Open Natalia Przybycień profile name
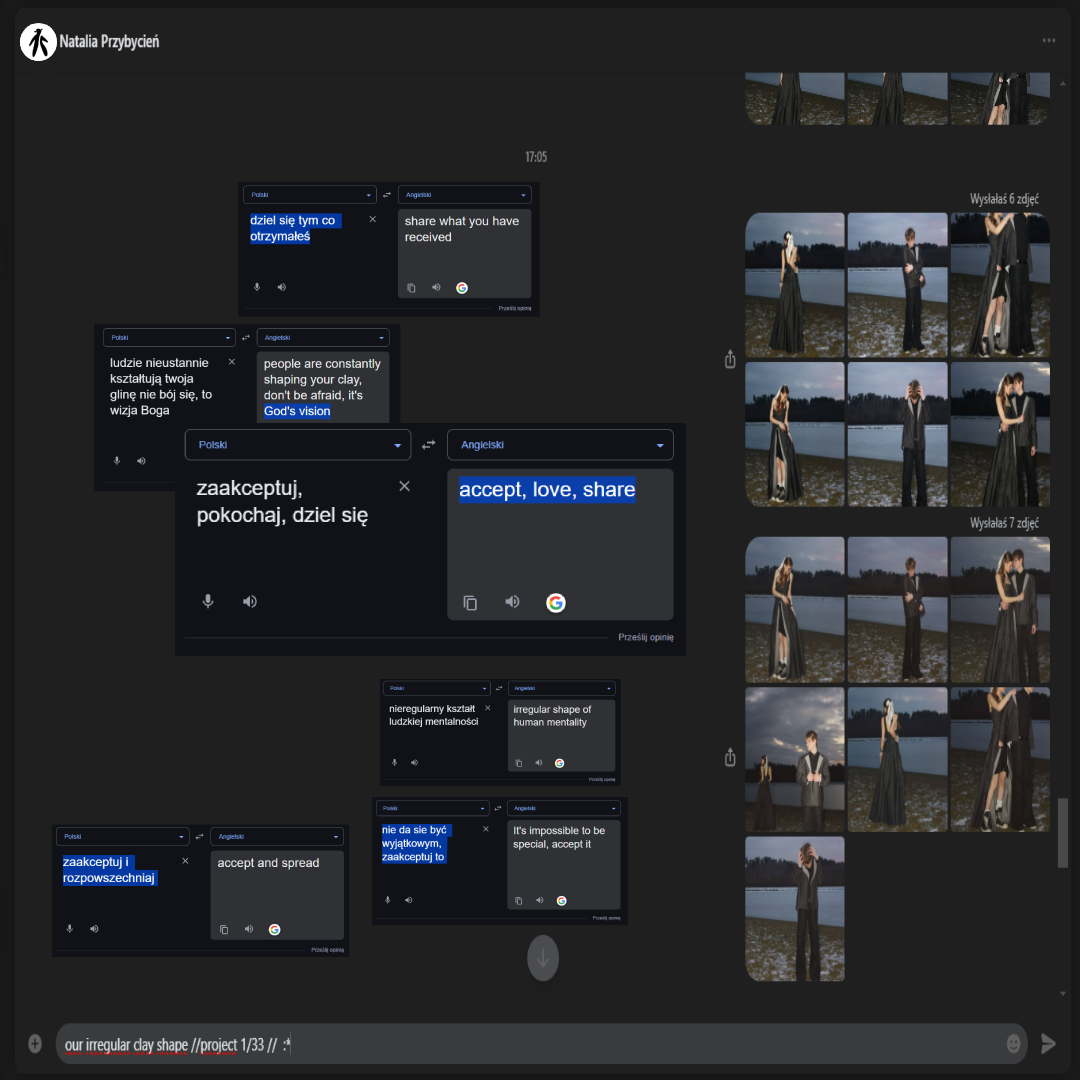This screenshot has width=1080, height=1080. (109, 42)
